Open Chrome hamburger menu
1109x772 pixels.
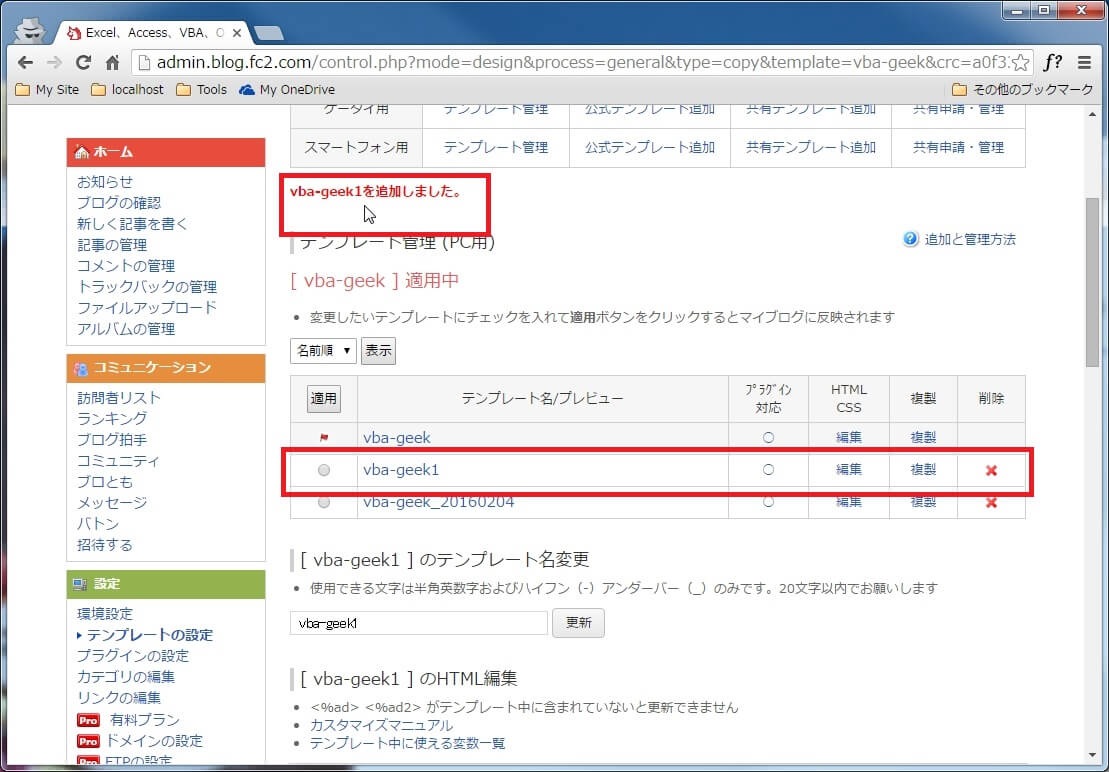coord(1085,62)
